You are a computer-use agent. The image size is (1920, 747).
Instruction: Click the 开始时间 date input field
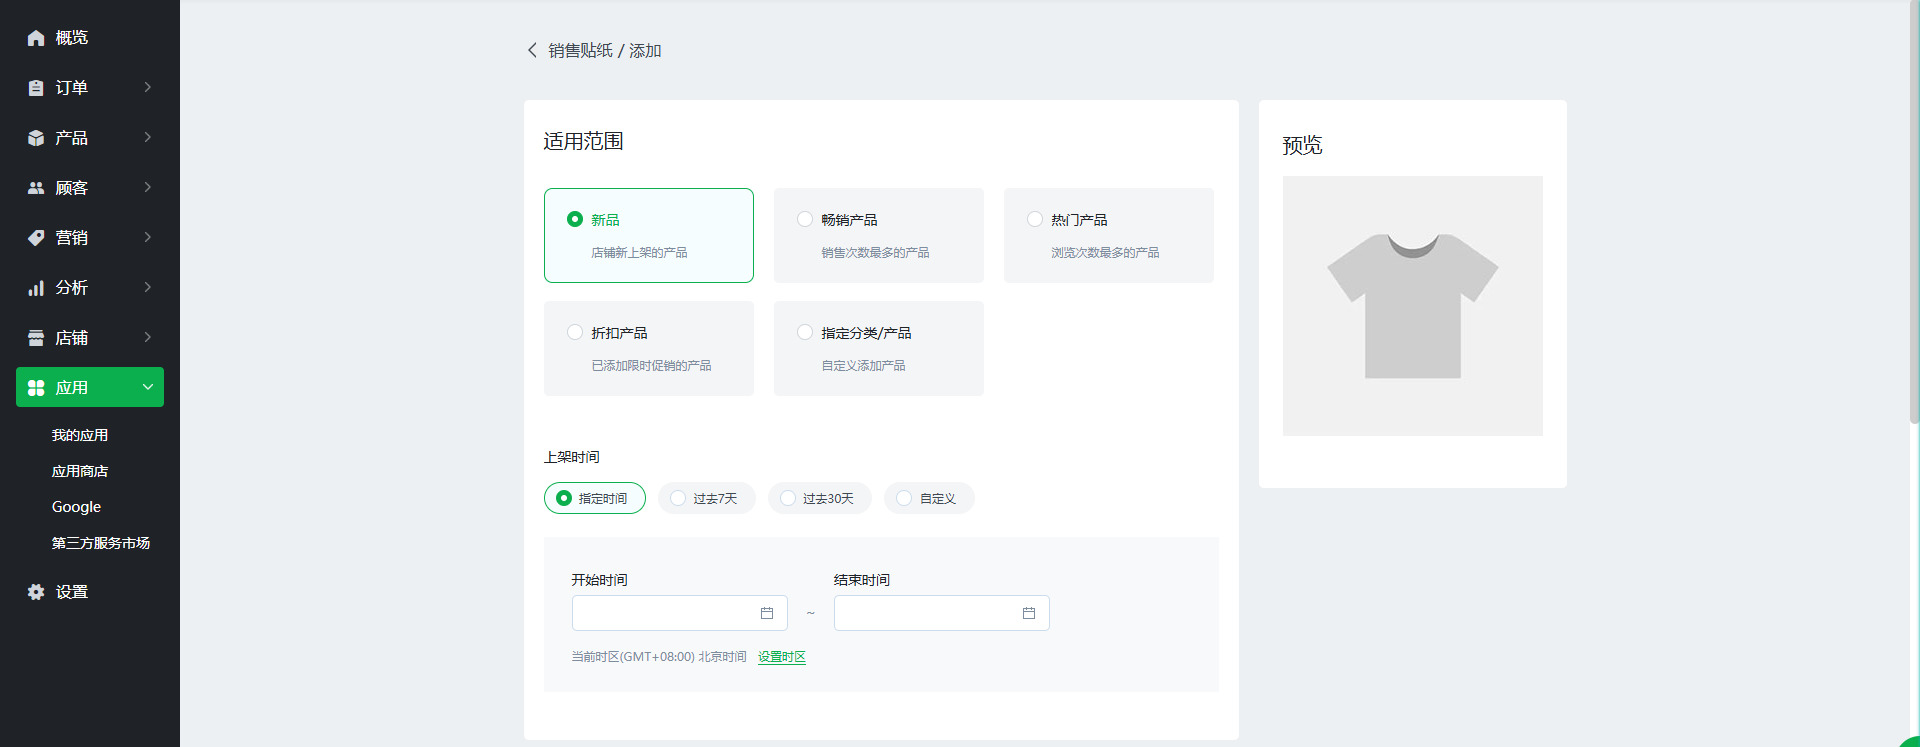[665, 613]
